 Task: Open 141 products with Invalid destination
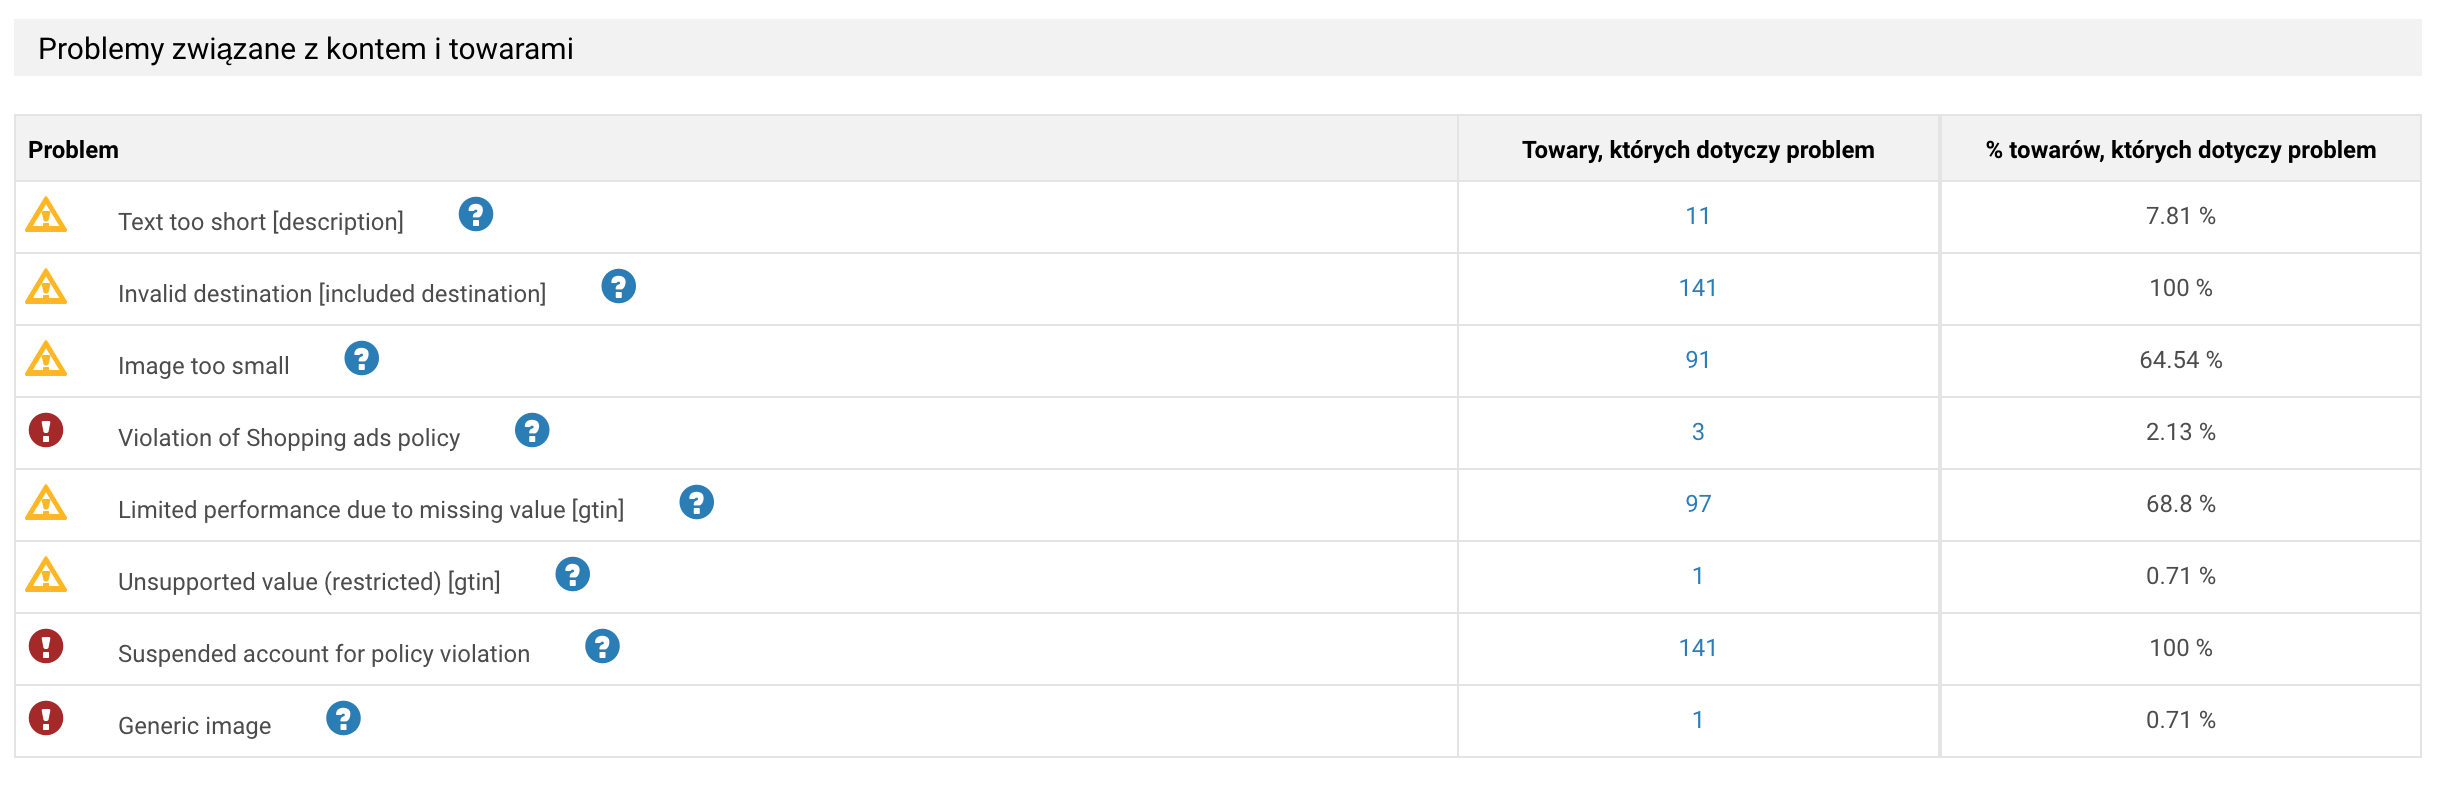pos(1697,288)
